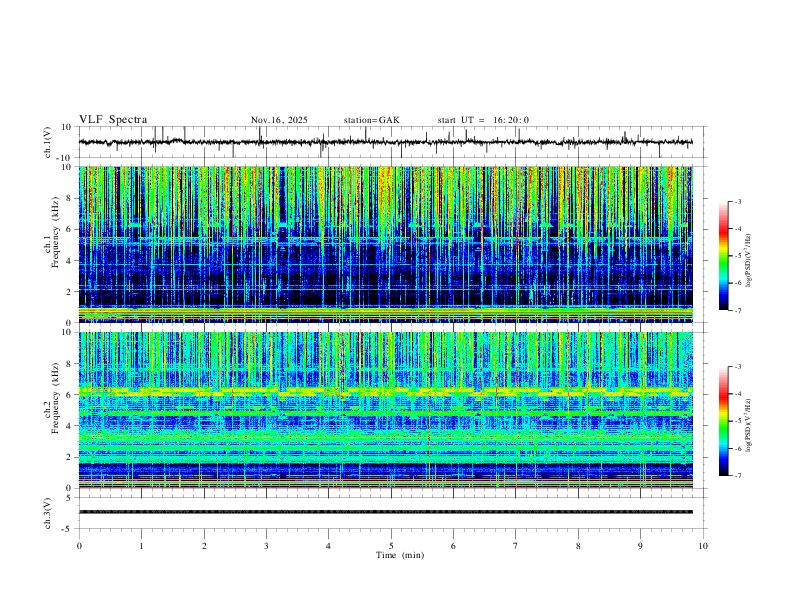Image resolution: width=792 pixels, height=612 pixels.
Task: Click the "station=GAK" header label
Action: (x=371, y=120)
